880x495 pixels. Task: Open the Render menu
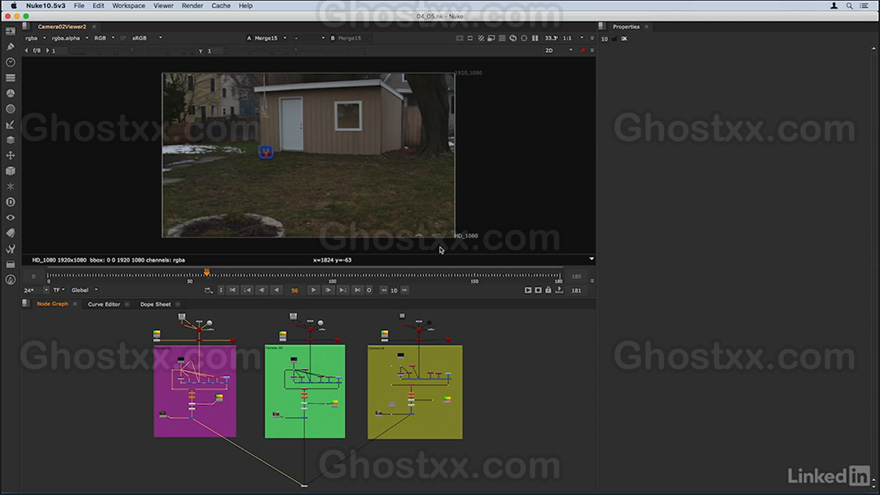192,6
